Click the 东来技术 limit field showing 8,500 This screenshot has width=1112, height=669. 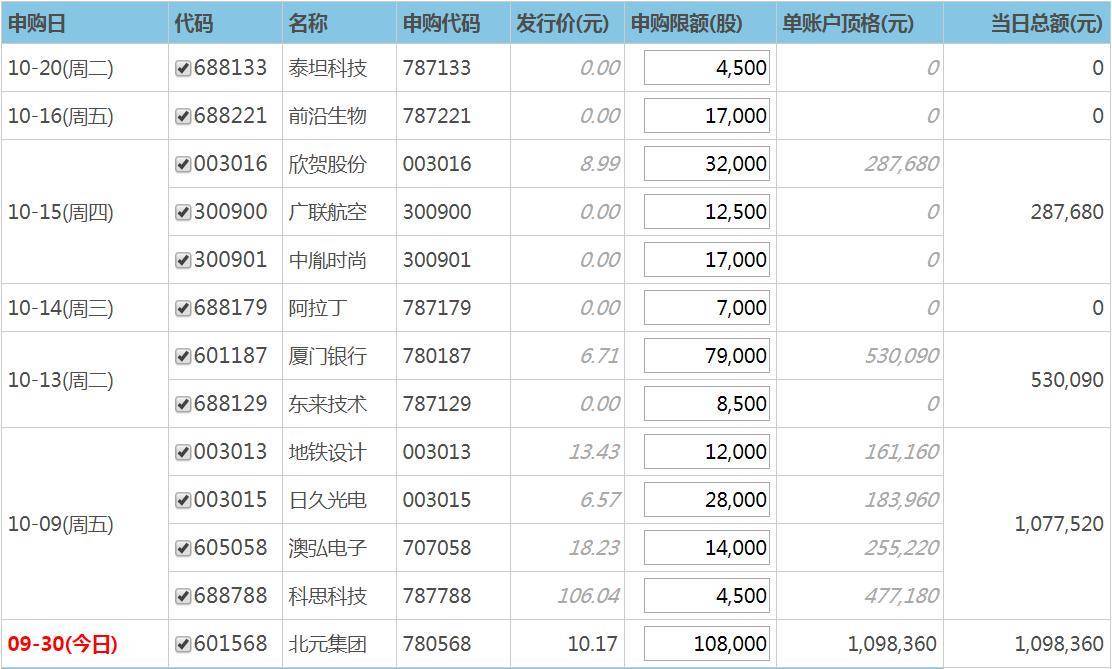click(x=707, y=404)
